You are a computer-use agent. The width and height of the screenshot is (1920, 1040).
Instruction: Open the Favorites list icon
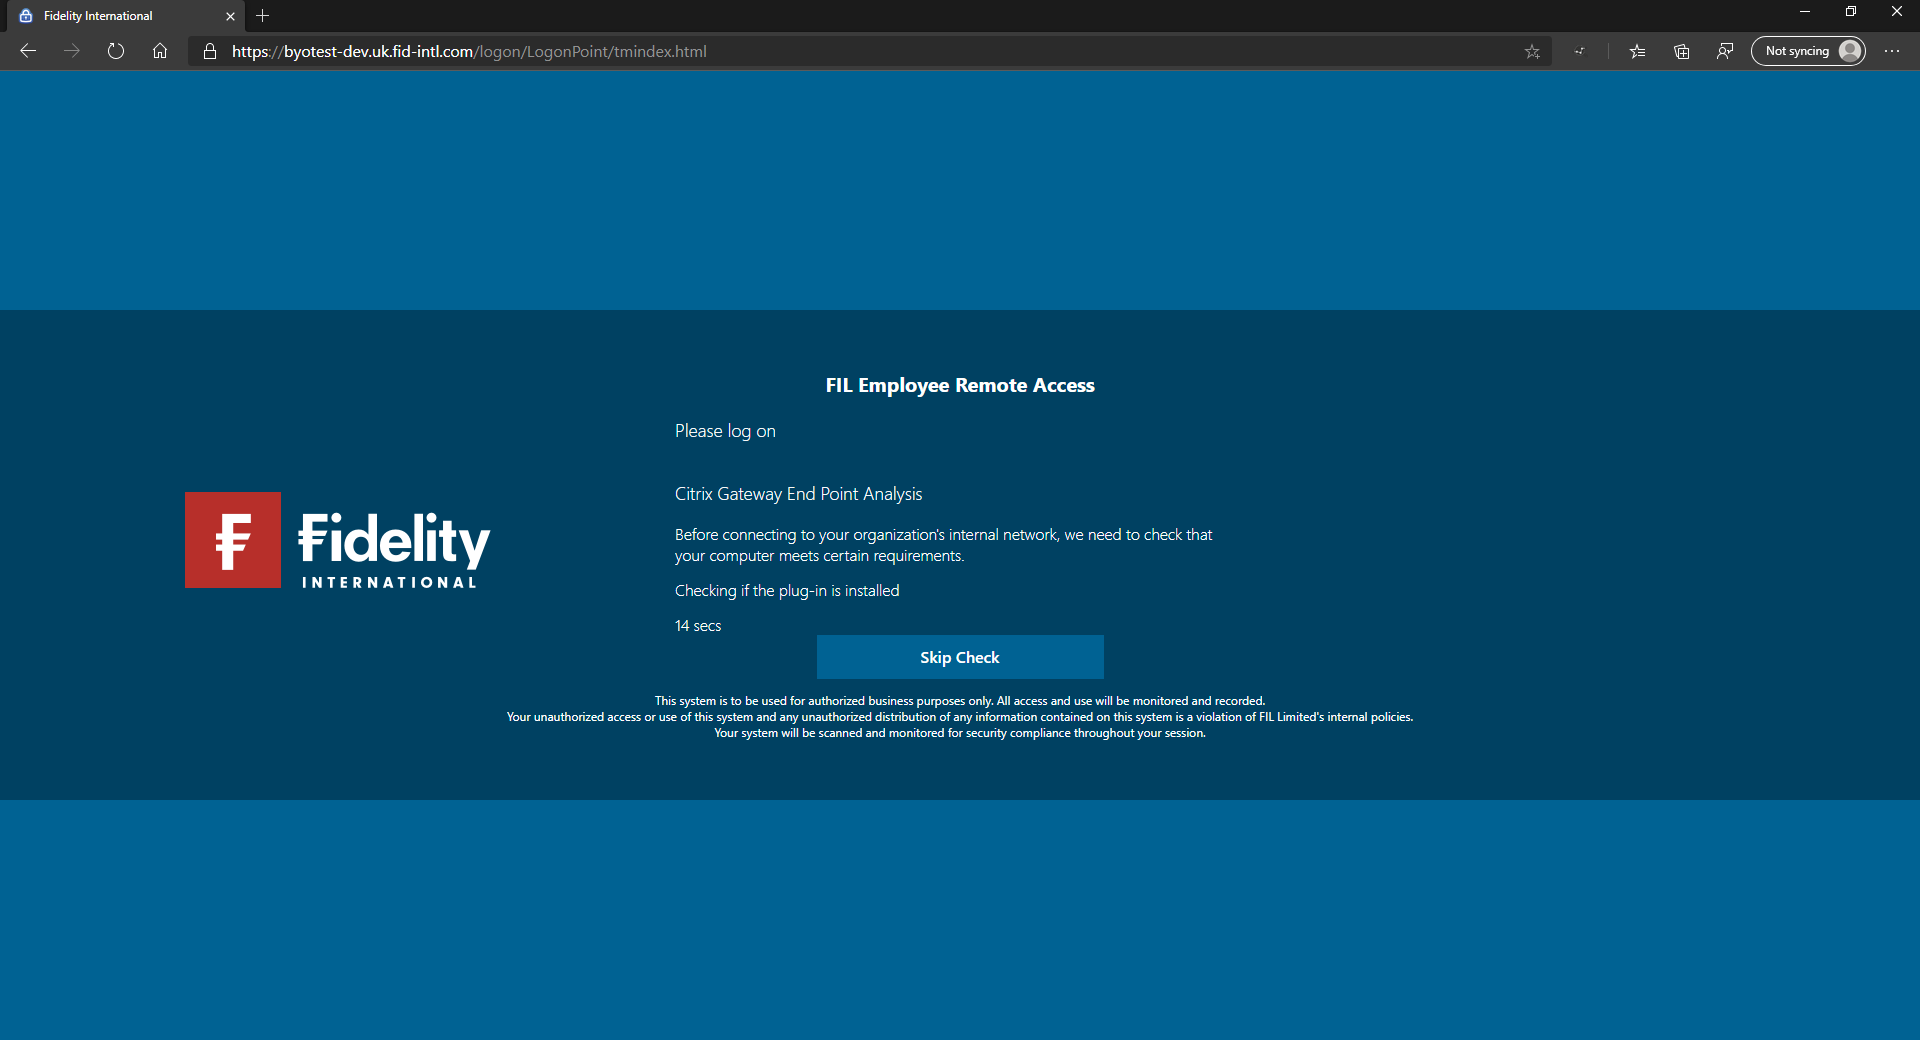1637,51
